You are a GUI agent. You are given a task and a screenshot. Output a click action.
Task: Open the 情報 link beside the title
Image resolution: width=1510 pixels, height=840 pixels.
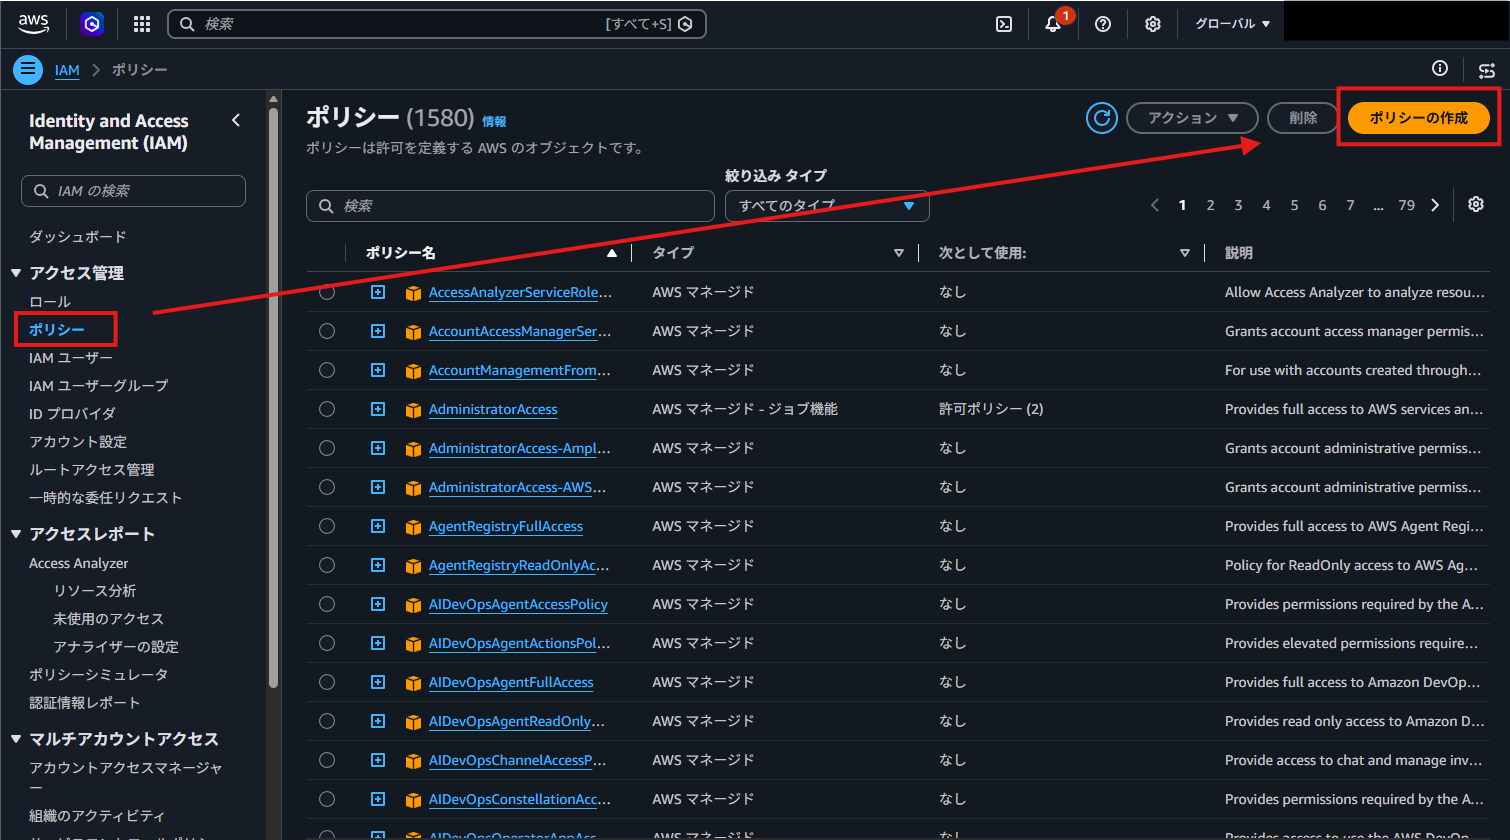[x=494, y=121]
